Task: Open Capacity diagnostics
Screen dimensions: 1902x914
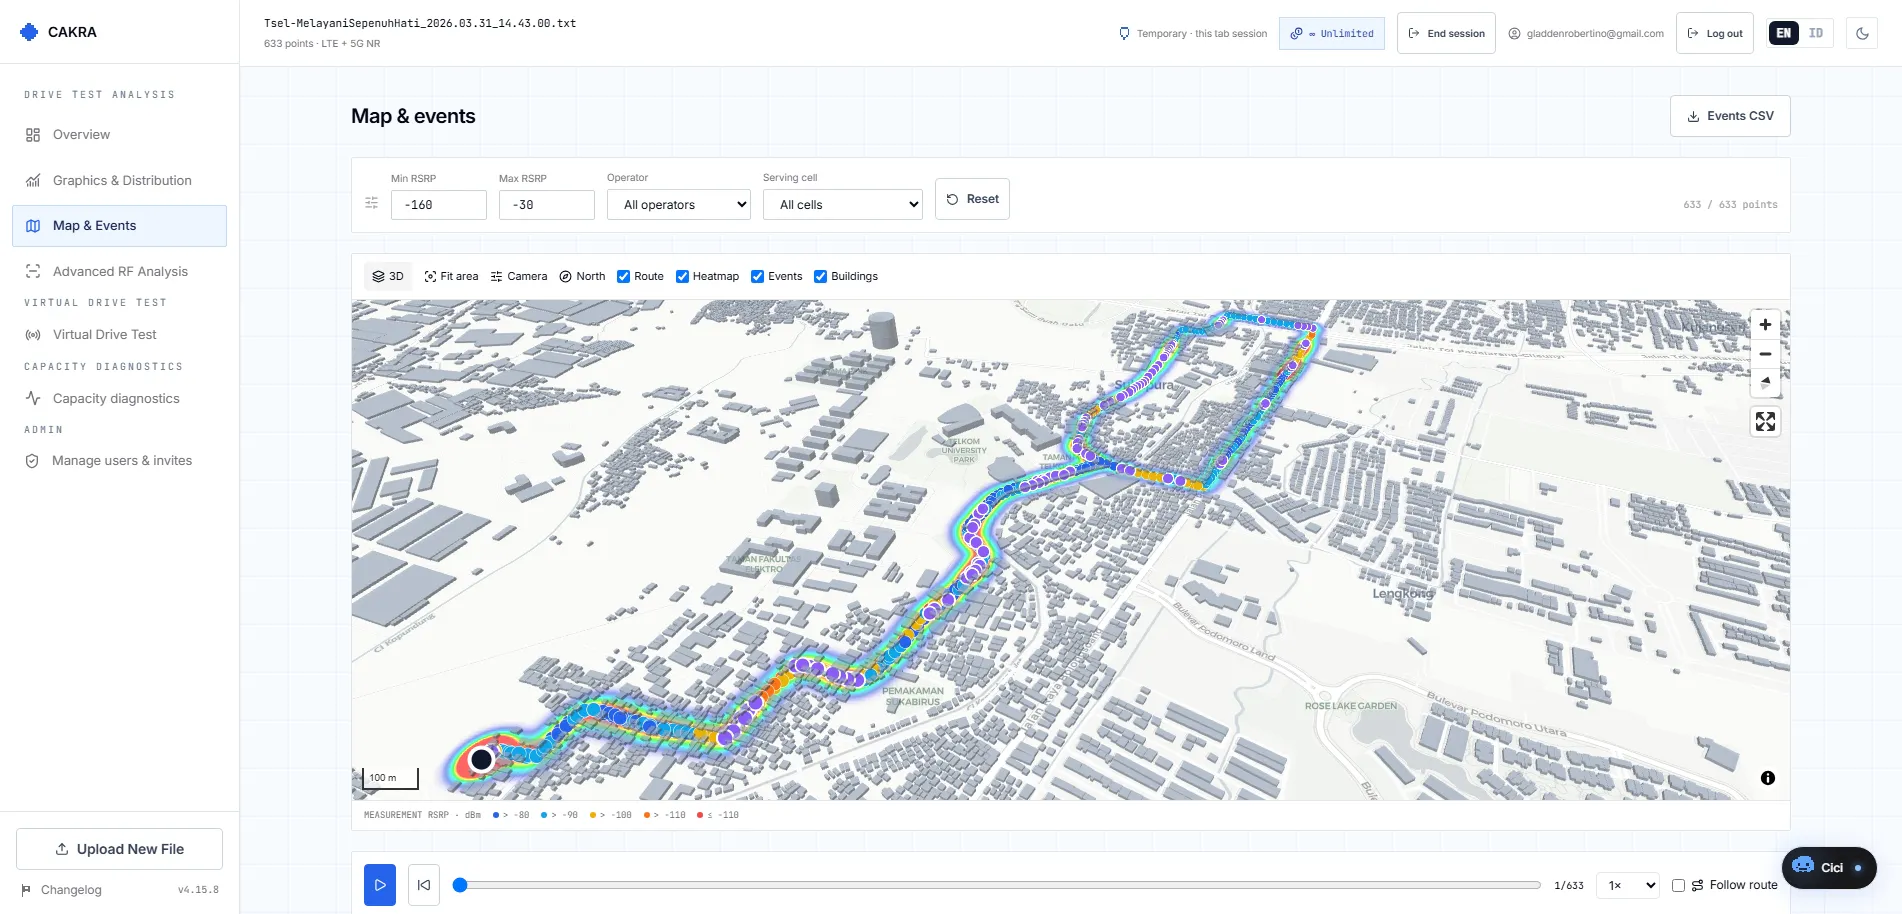Action: [119, 398]
